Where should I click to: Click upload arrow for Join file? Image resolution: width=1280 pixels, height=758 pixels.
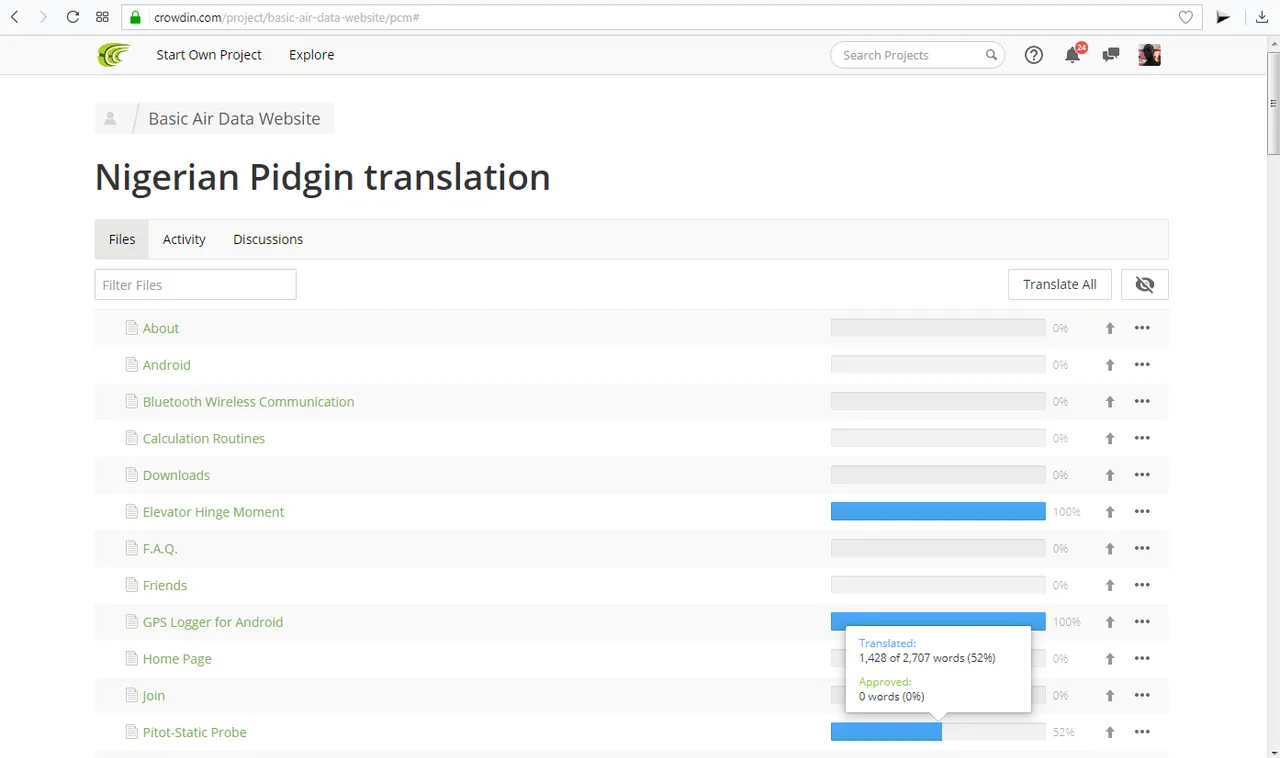tap(1109, 695)
